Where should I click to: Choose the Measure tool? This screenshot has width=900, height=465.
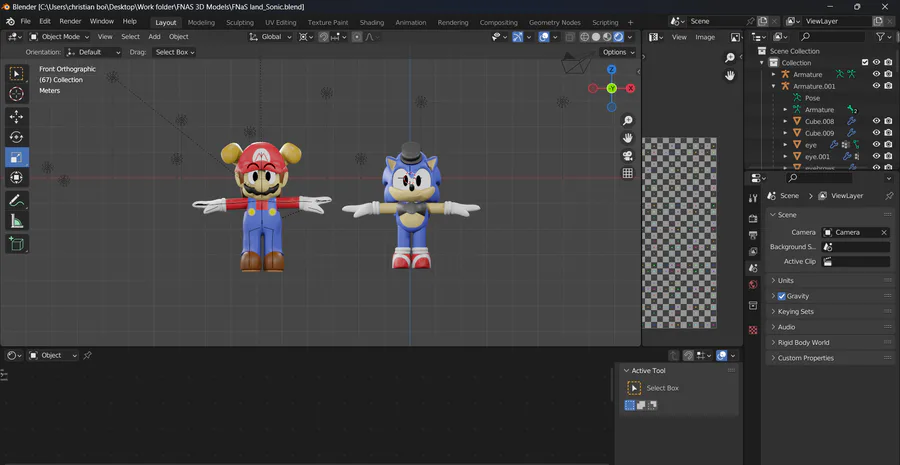[17, 220]
